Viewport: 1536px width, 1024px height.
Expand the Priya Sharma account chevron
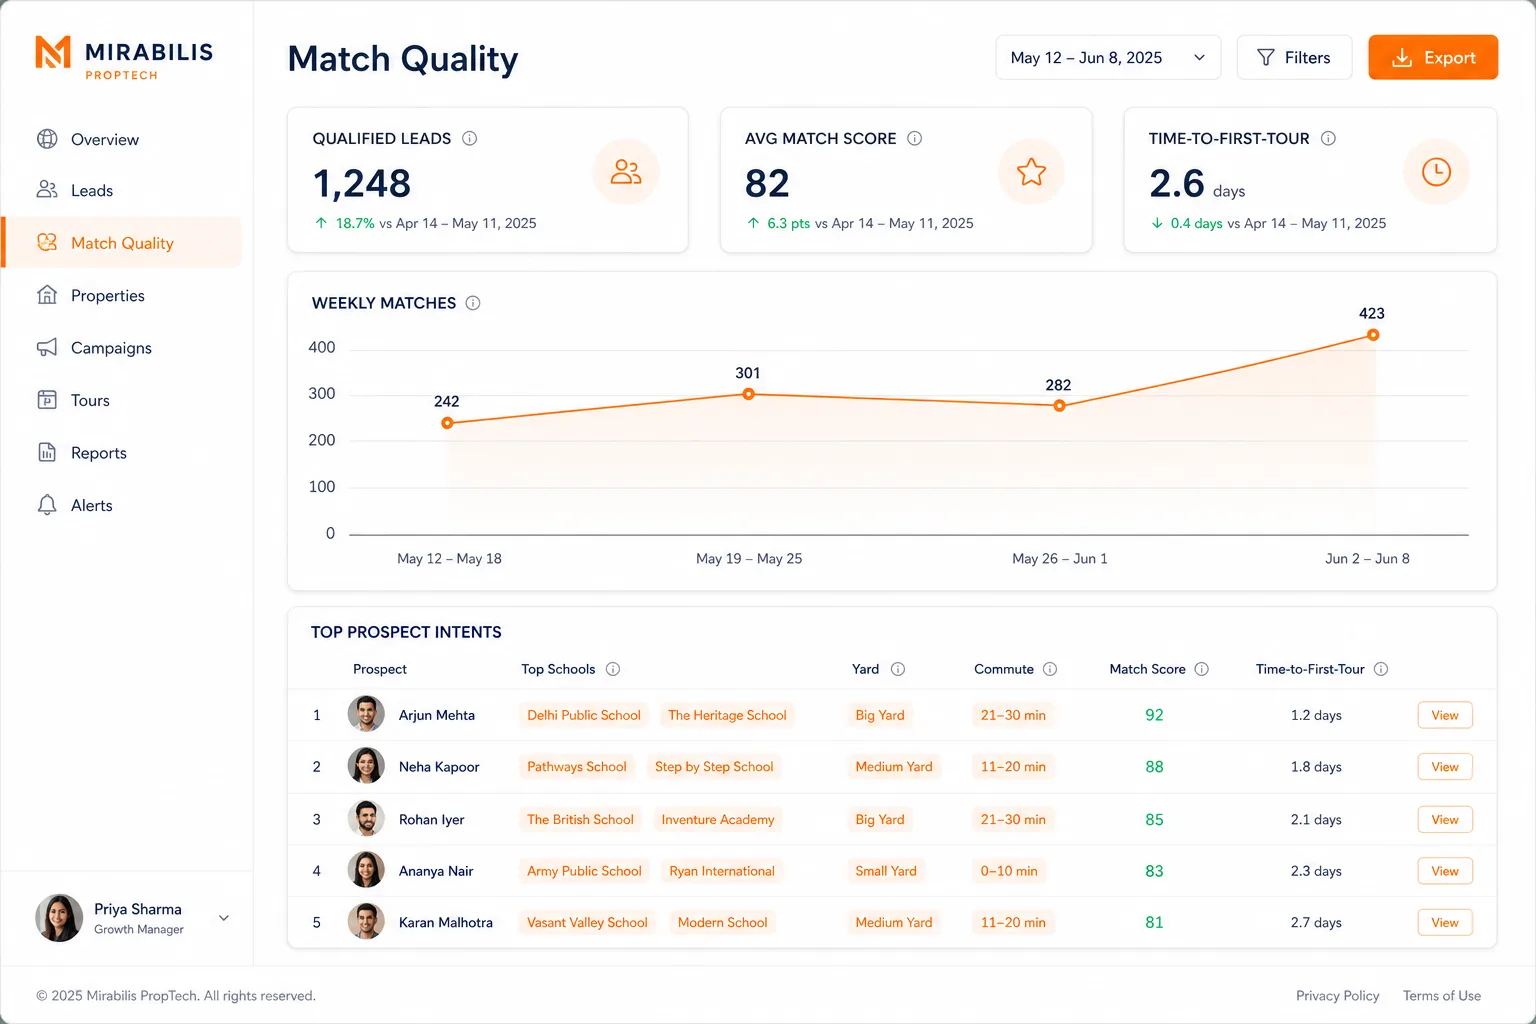click(x=224, y=918)
